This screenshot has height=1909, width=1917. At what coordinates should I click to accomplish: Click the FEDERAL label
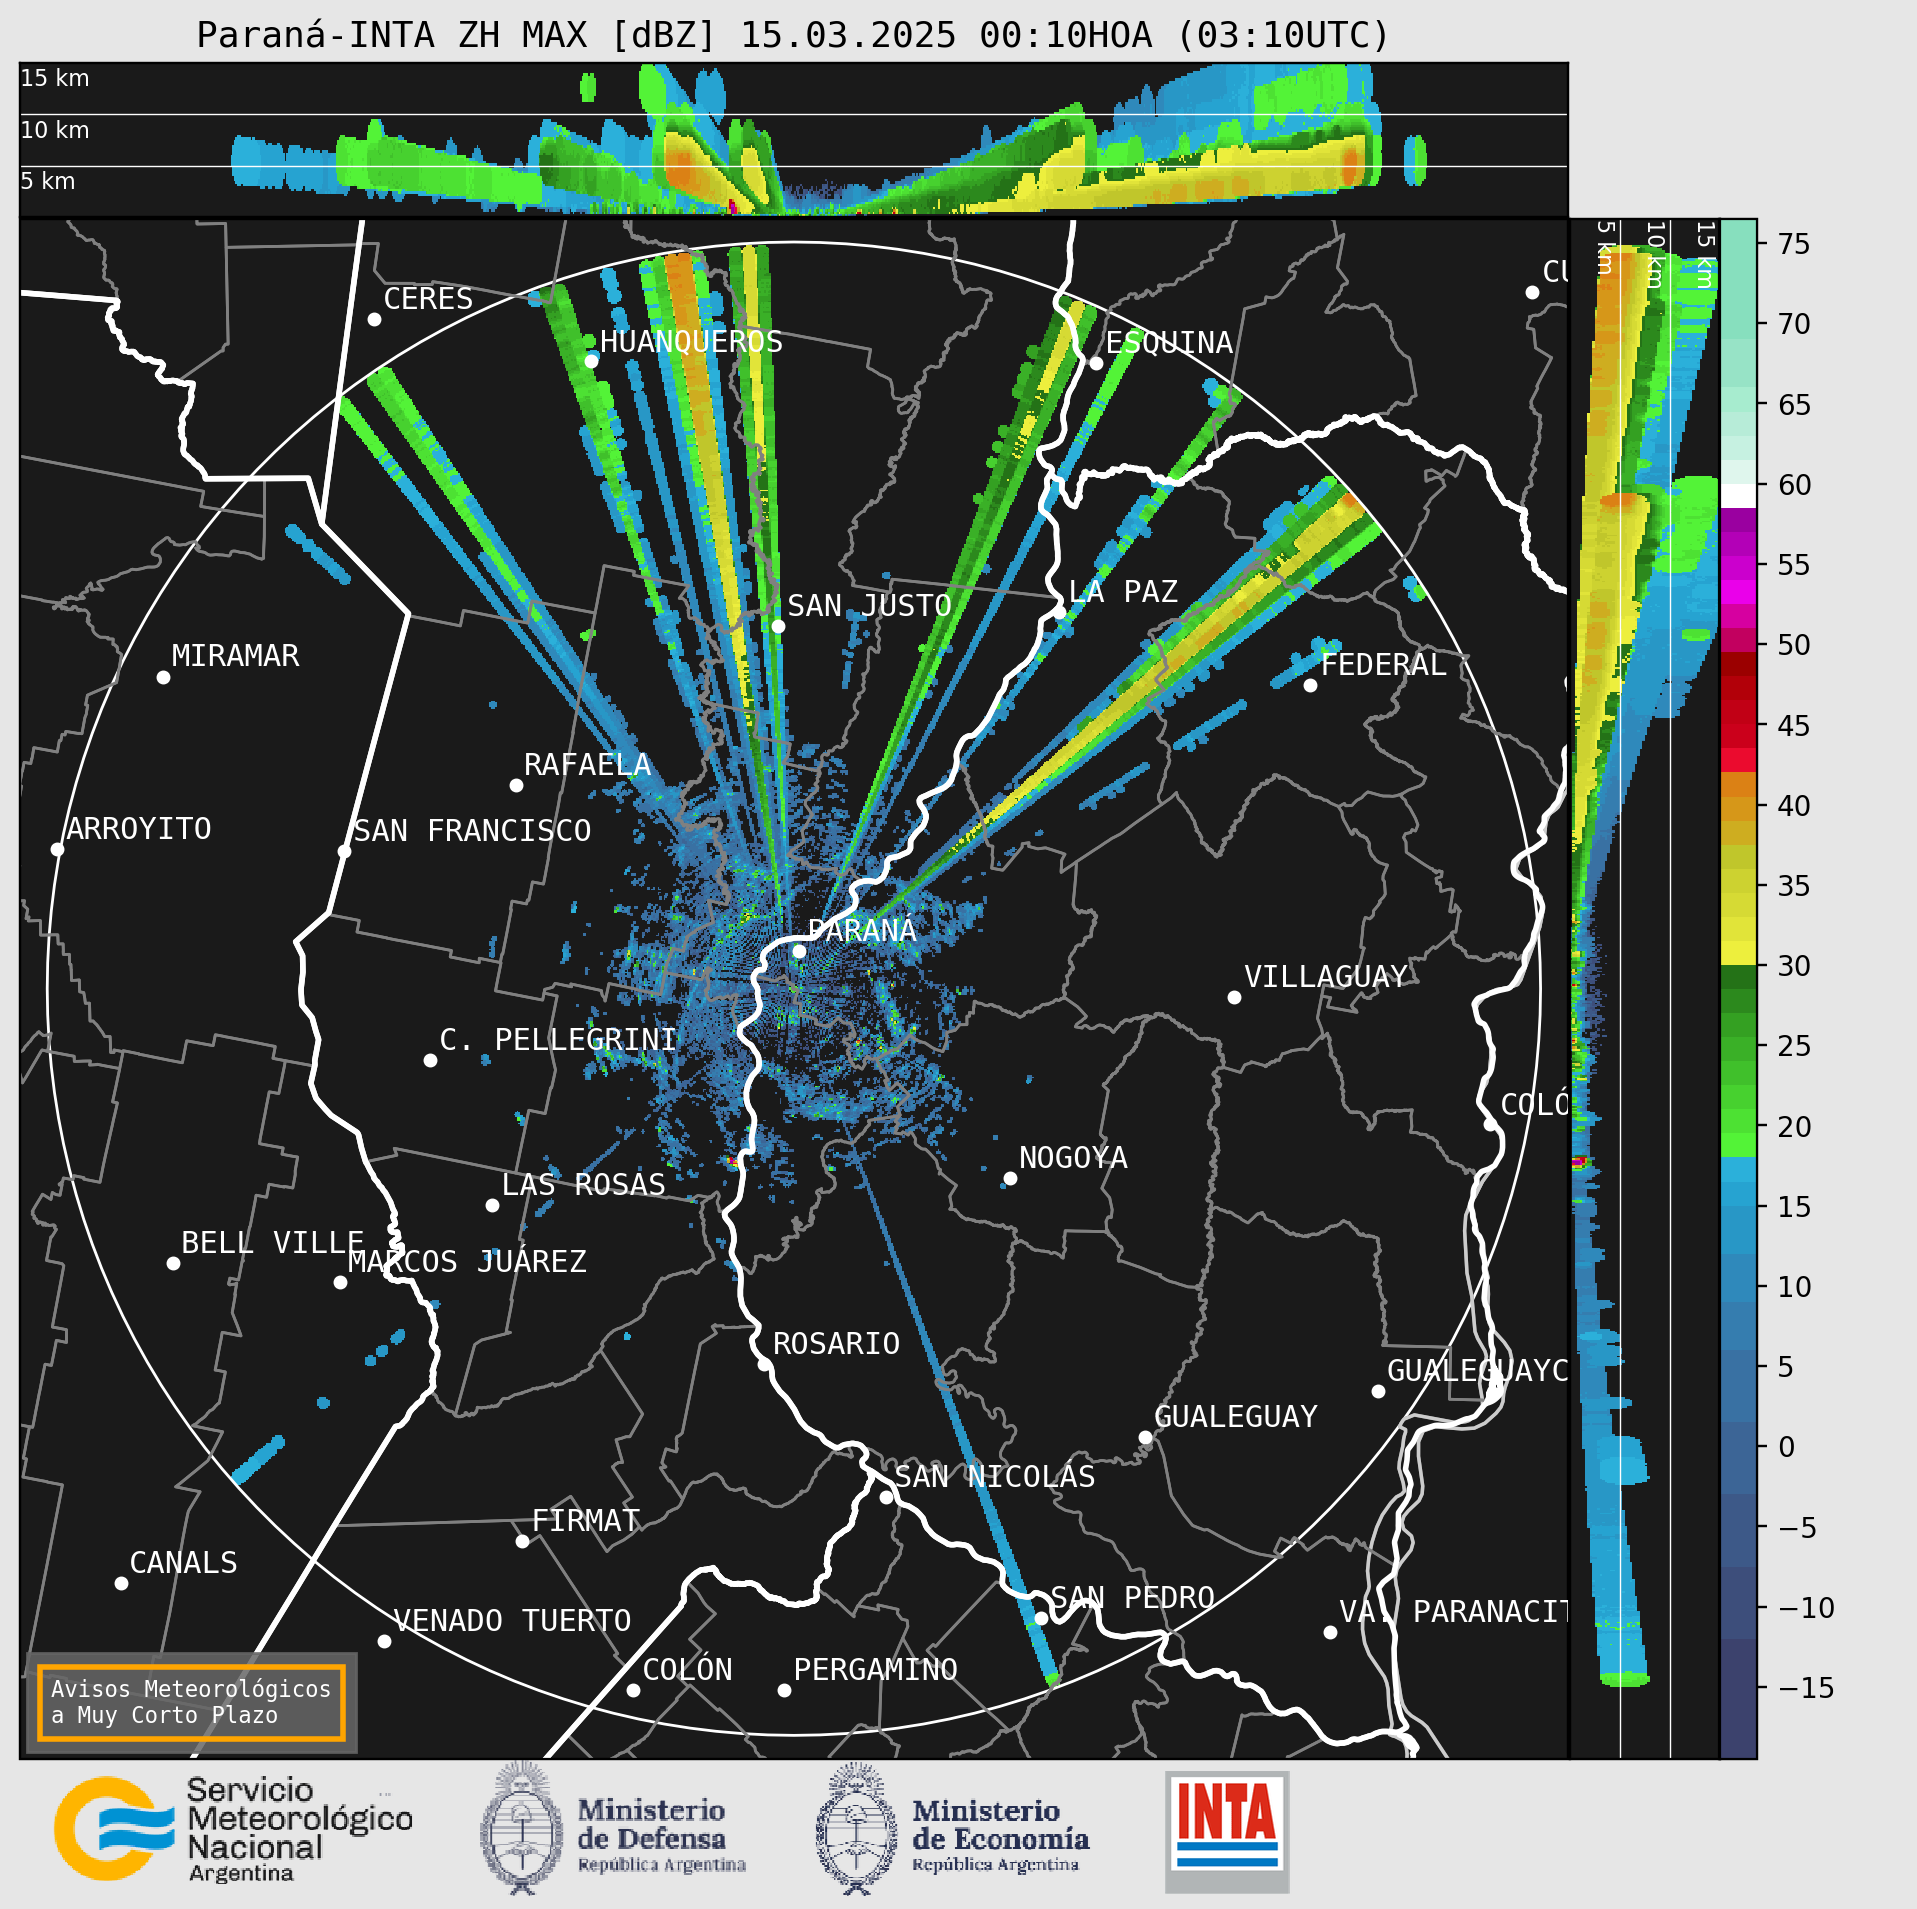coord(1384,664)
